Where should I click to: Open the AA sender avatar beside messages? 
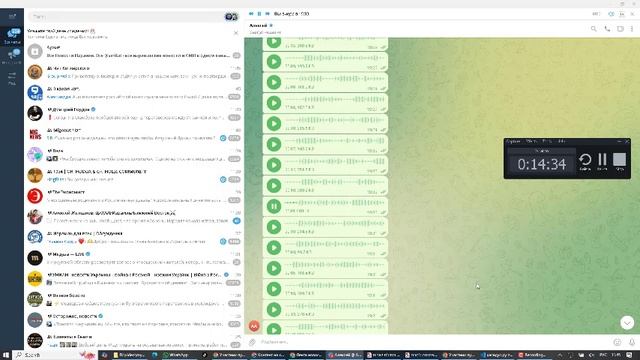point(254,326)
